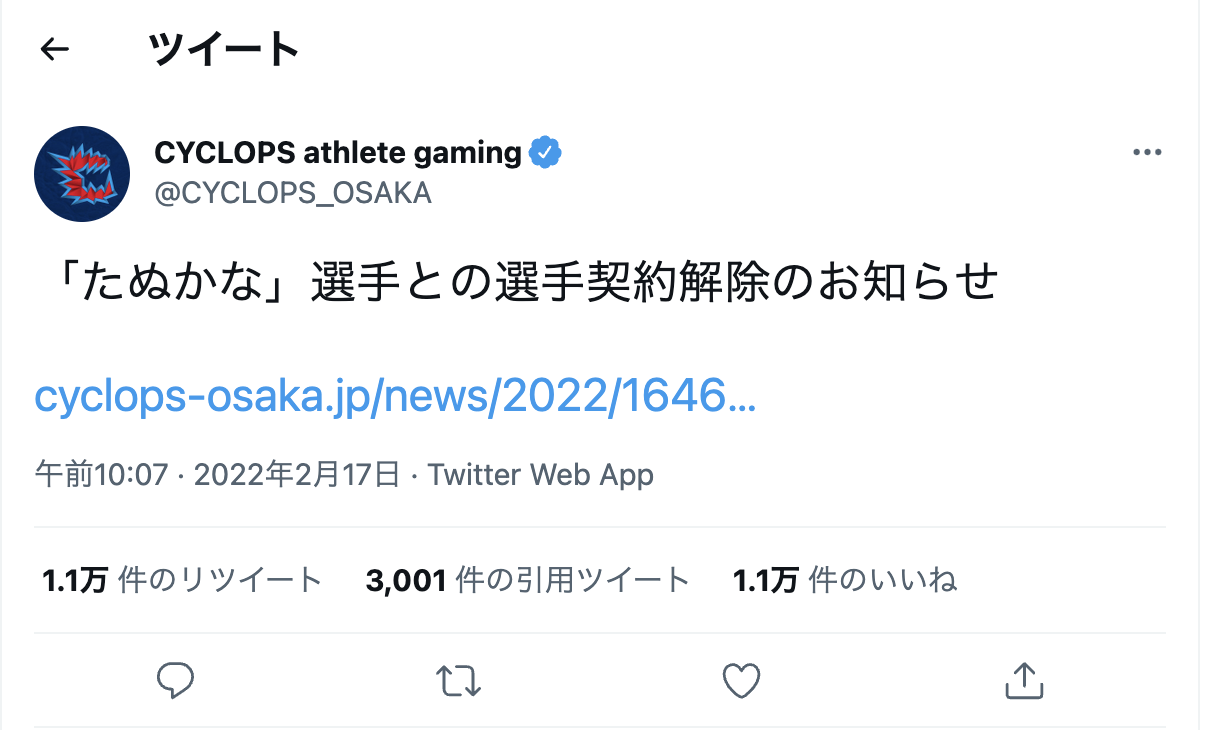1208x730 pixels.
Task: Open the three-dots more options menu
Action: [x=1147, y=153]
